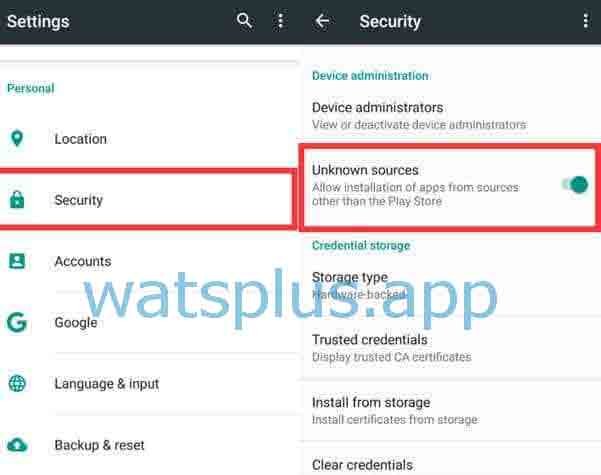601x475 pixels.
Task: Tap the search magnifier icon in Settings
Action: 244,20
